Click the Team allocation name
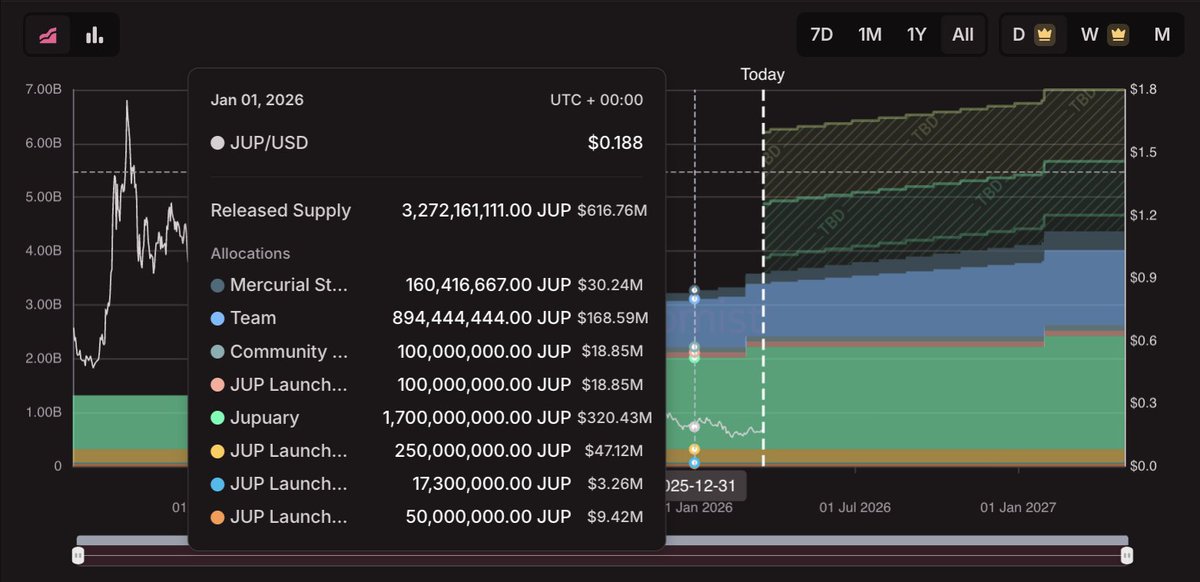Image resolution: width=1200 pixels, height=582 pixels. pos(253,318)
